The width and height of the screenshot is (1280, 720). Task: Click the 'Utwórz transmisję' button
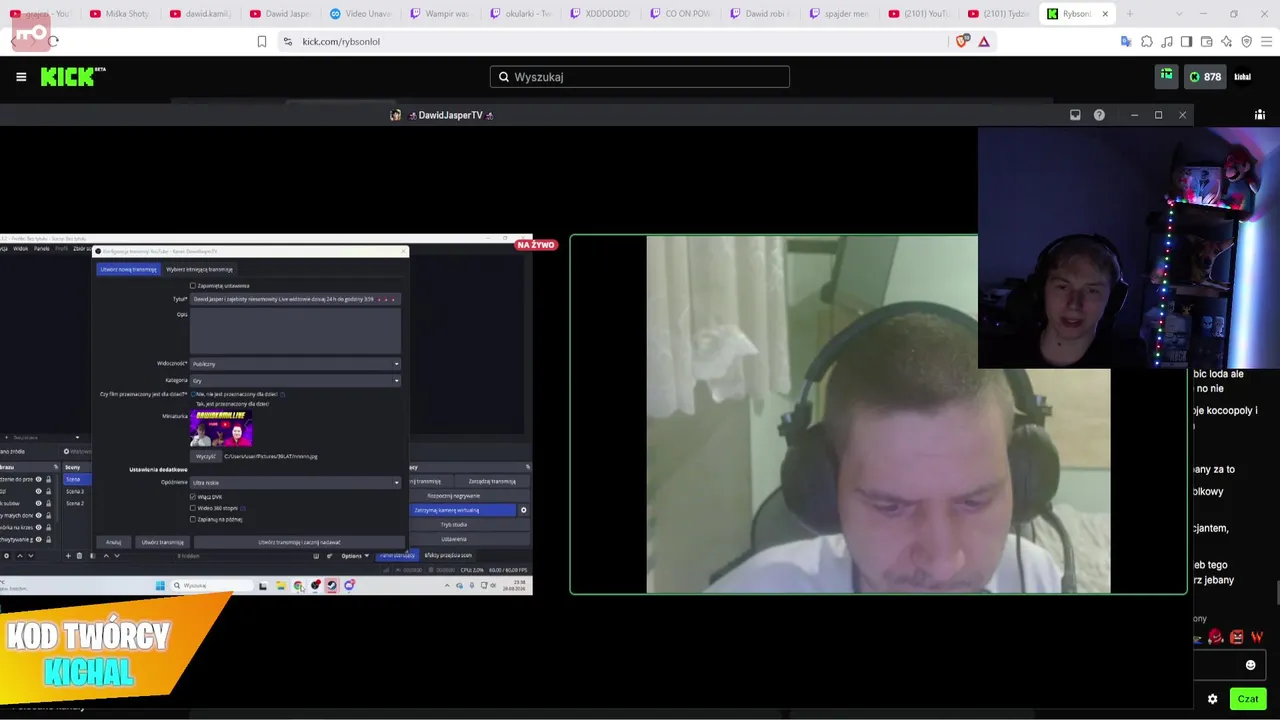162,542
